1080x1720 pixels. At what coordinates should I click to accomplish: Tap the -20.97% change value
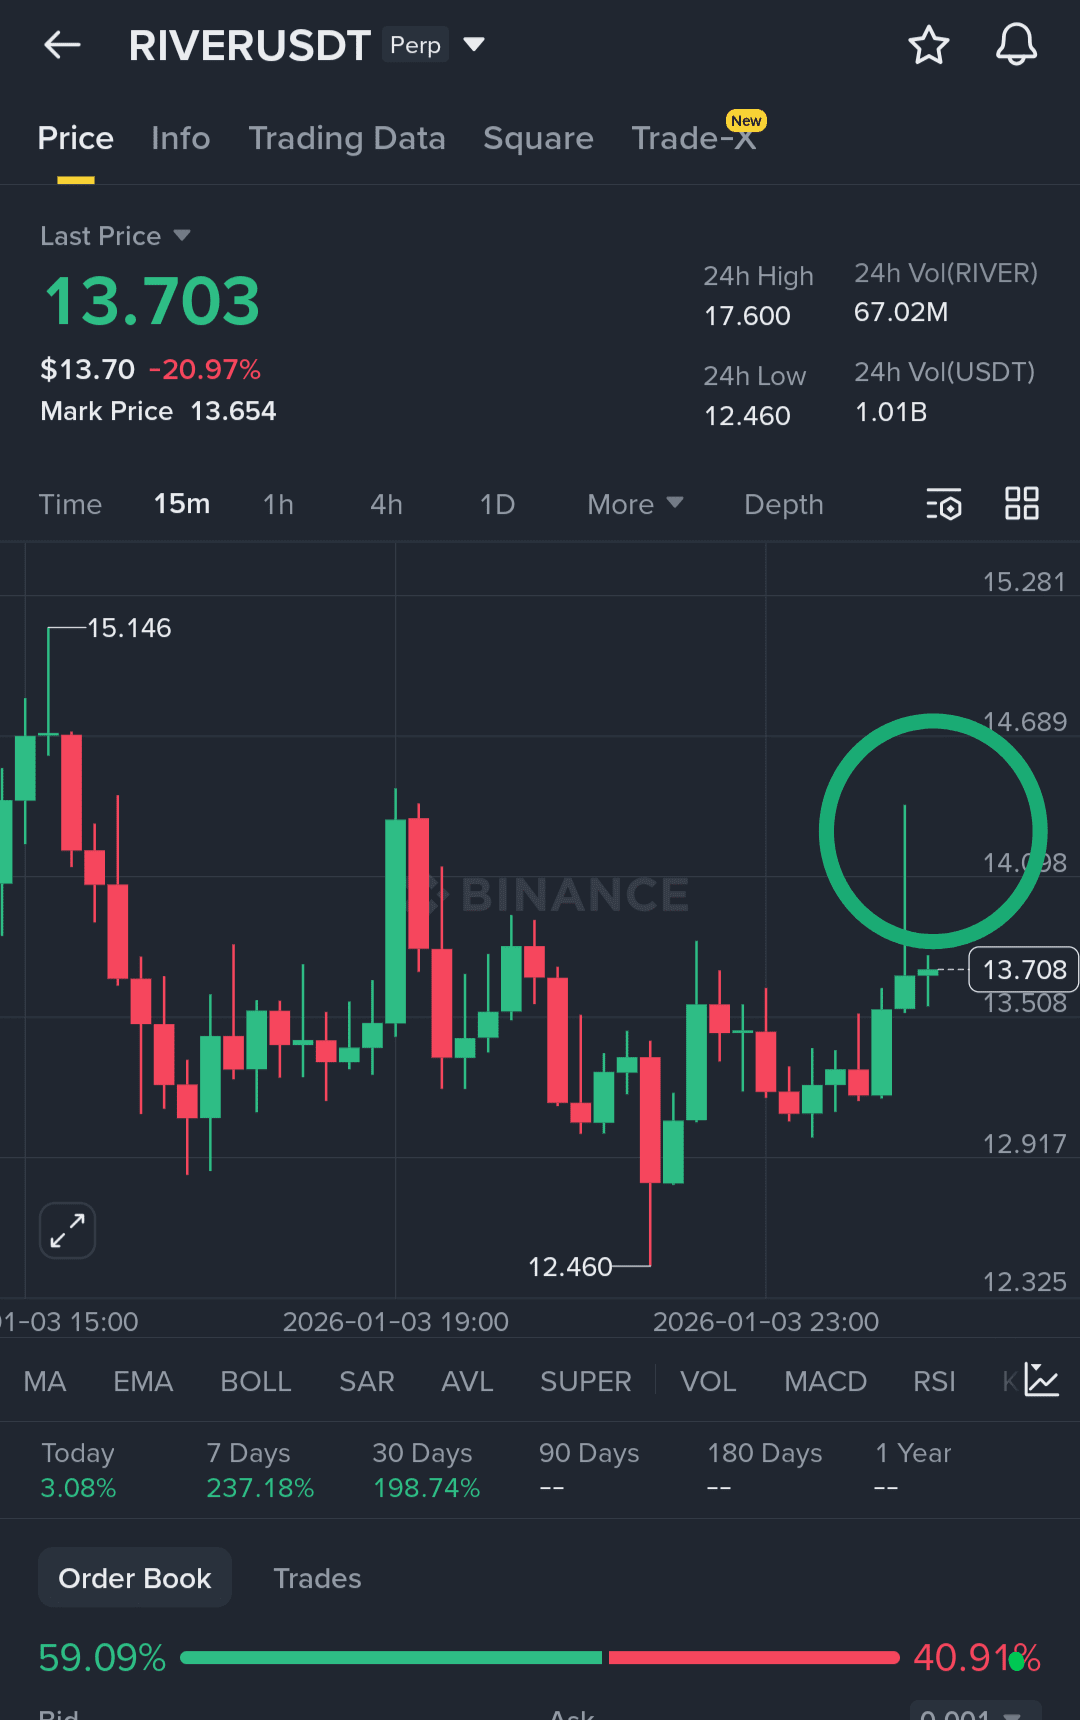pyautogui.click(x=205, y=370)
